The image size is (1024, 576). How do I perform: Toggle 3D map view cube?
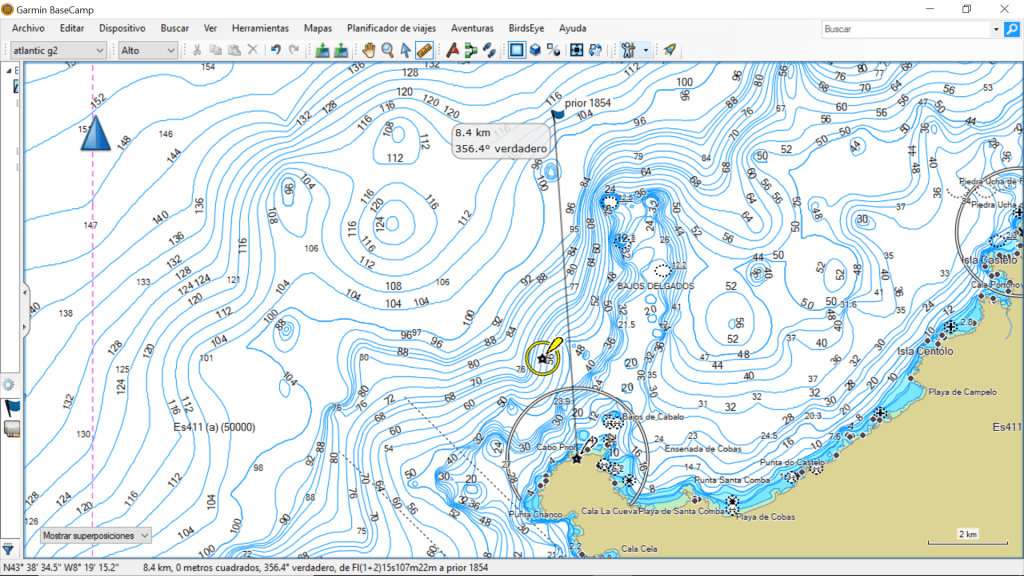tap(536, 49)
